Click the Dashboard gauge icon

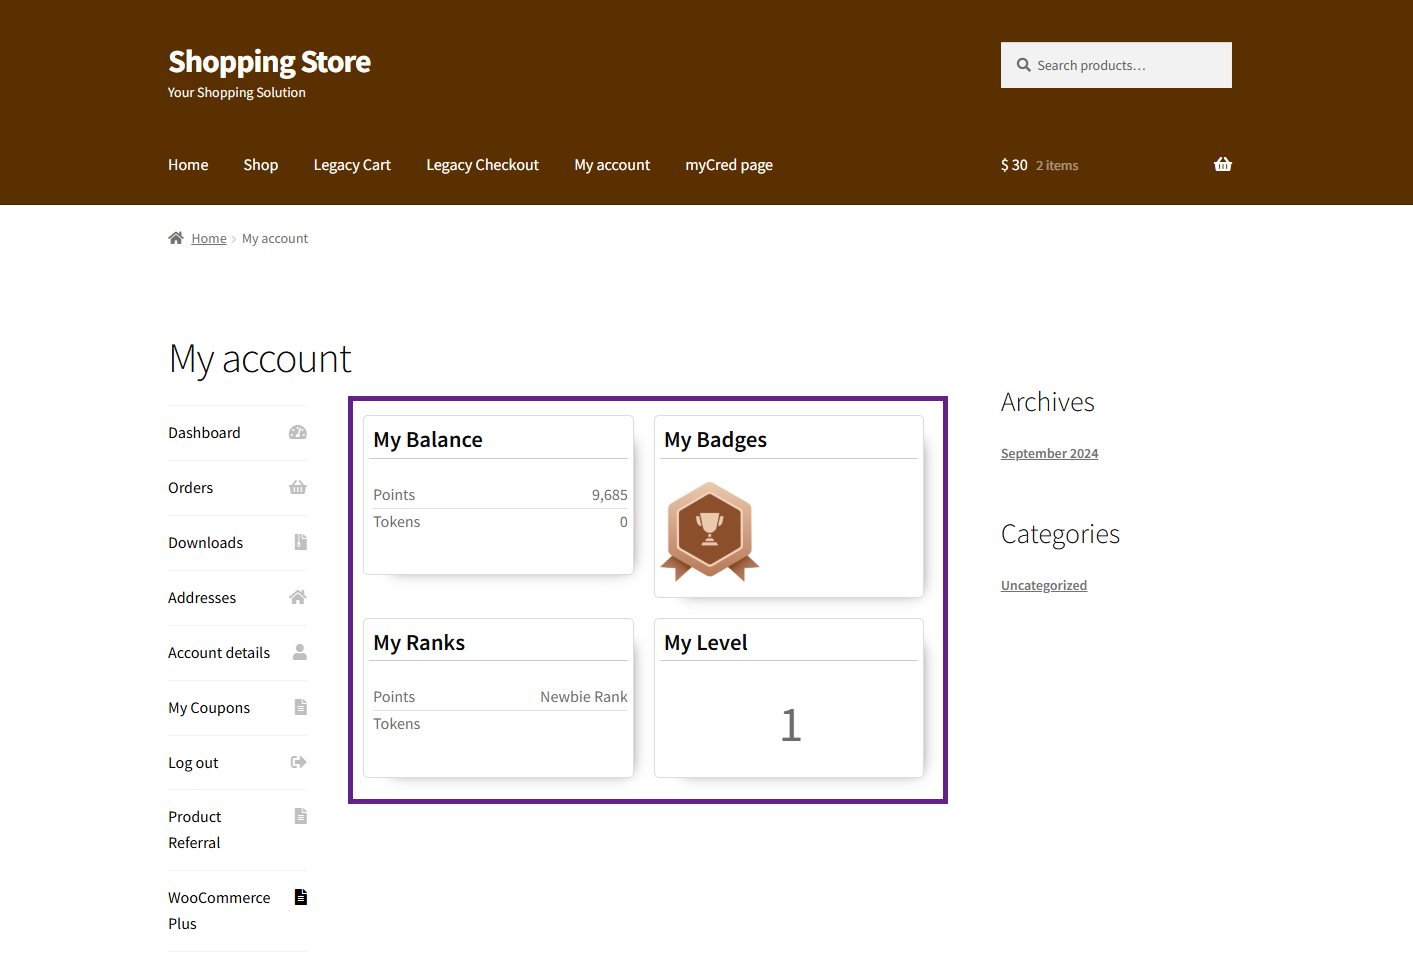click(x=298, y=433)
